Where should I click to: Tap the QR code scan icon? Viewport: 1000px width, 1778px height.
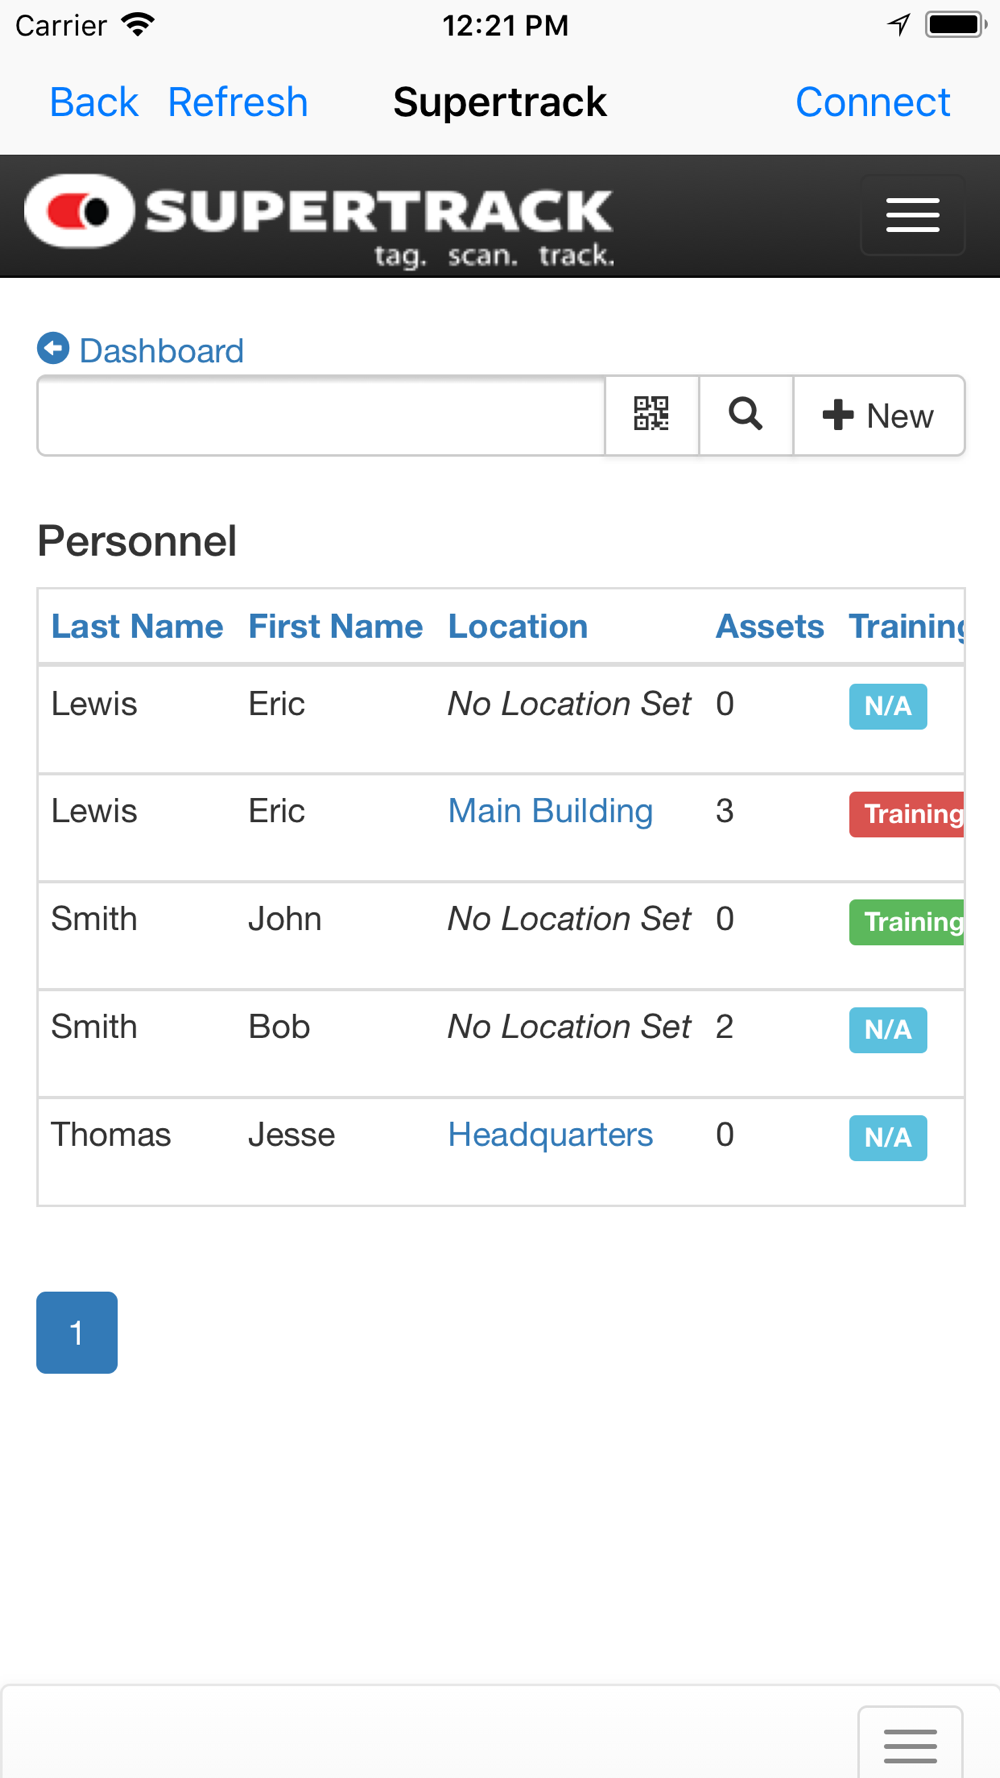[651, 415]
